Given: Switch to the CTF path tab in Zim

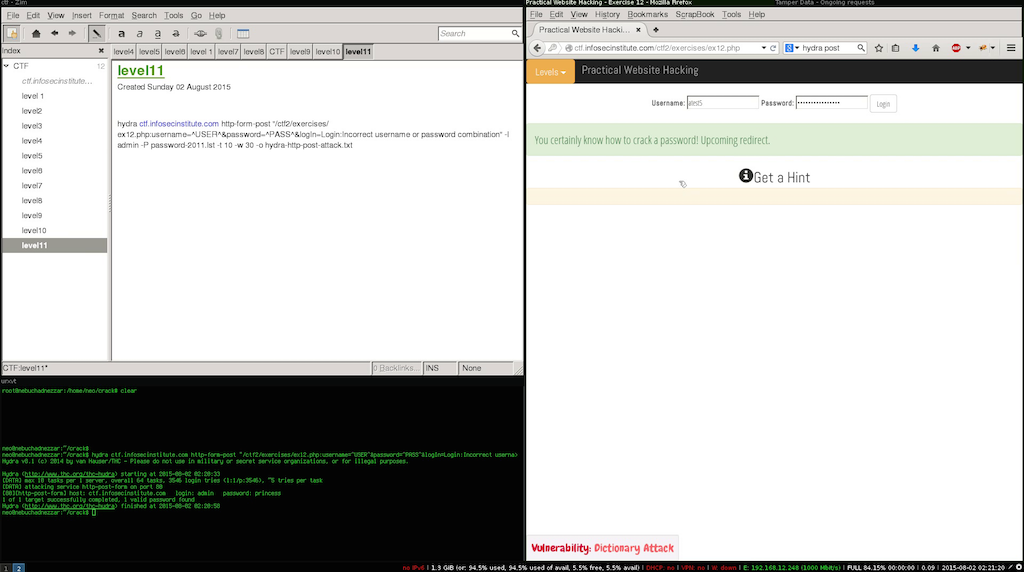Looking at the screenshot, I should pyautogui.click(x=277, y=52).
